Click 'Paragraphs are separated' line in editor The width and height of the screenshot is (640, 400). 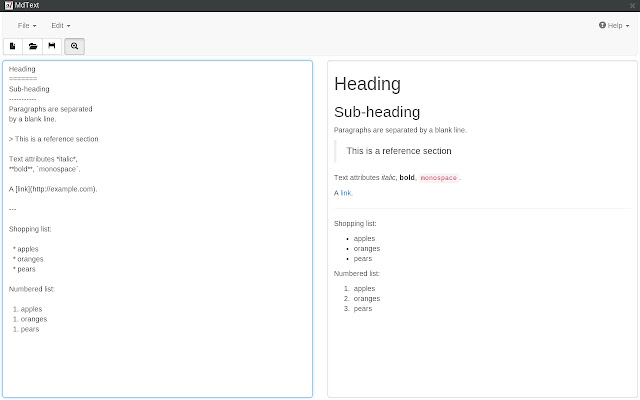(51, 109)
